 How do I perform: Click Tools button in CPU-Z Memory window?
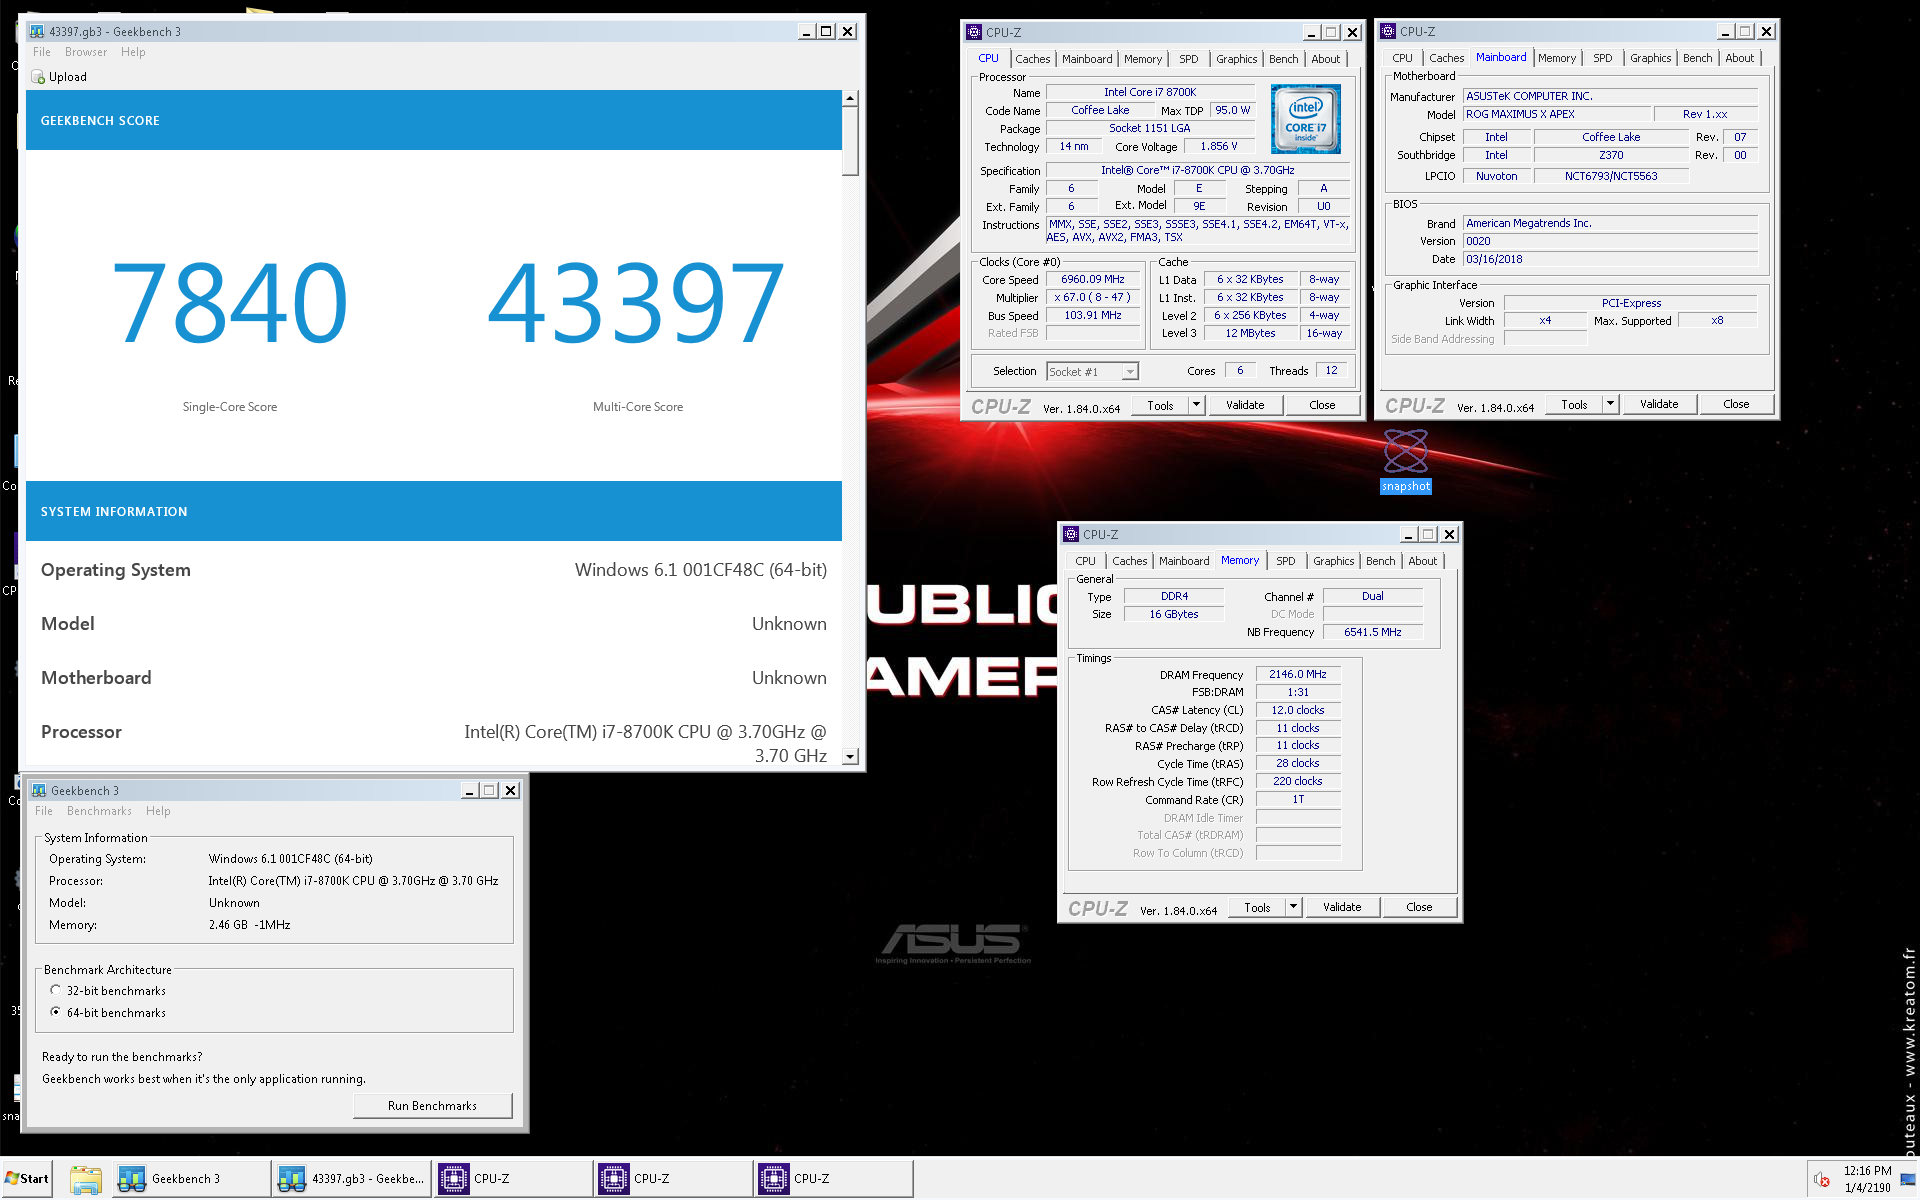[1257, 907]
